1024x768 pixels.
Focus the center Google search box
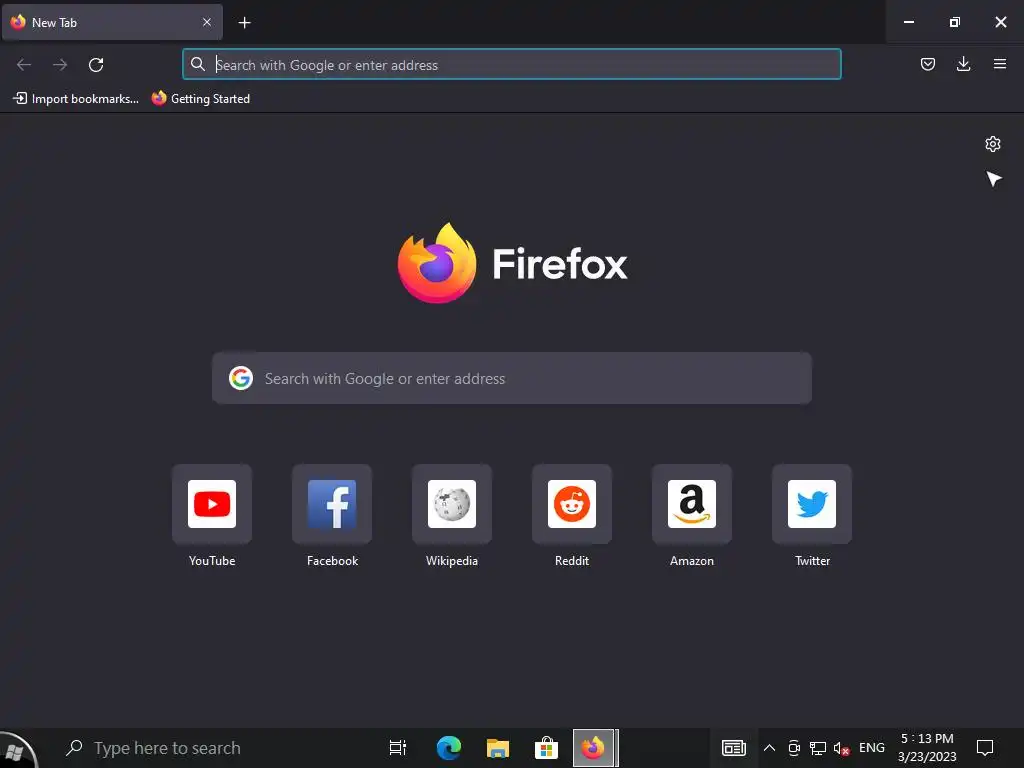pyautogui.click(x=511, y=378)
